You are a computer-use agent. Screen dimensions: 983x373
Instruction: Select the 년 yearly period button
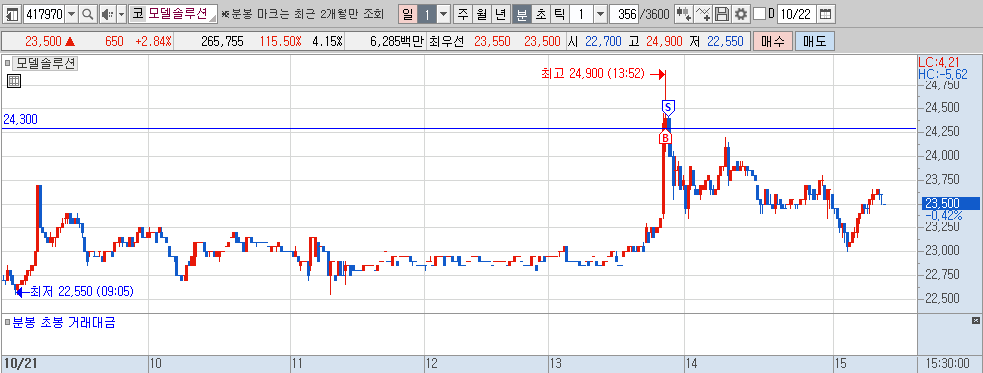click(x=500, y=14)
